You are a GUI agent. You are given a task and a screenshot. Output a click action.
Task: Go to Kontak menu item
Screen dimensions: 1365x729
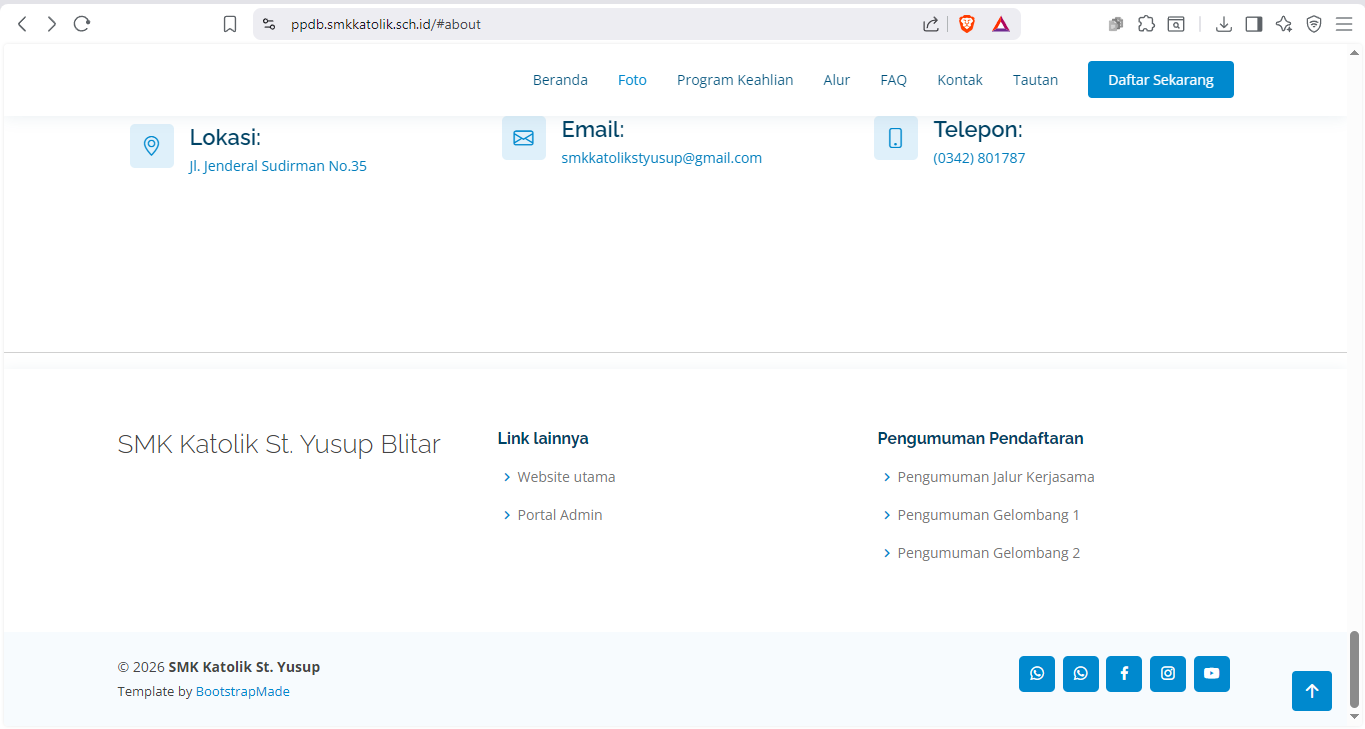[960, 80]
